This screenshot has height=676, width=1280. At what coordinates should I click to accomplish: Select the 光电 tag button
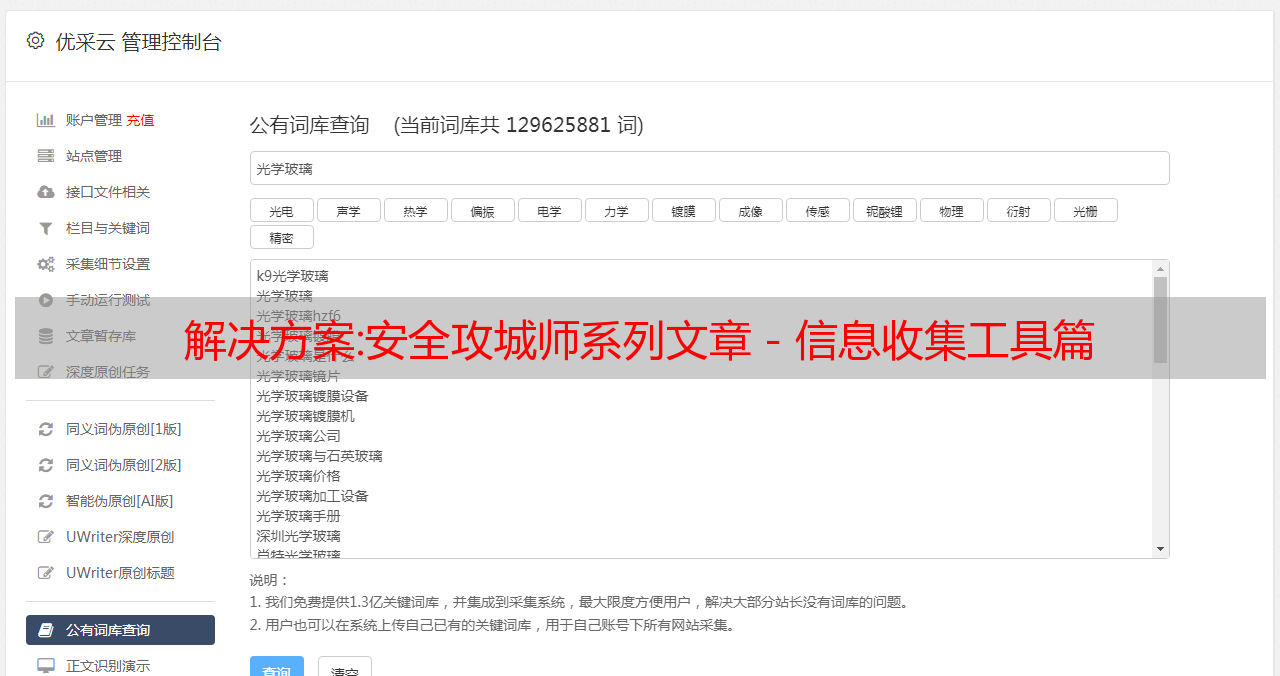pyautogui.click(x=281, y=210)
